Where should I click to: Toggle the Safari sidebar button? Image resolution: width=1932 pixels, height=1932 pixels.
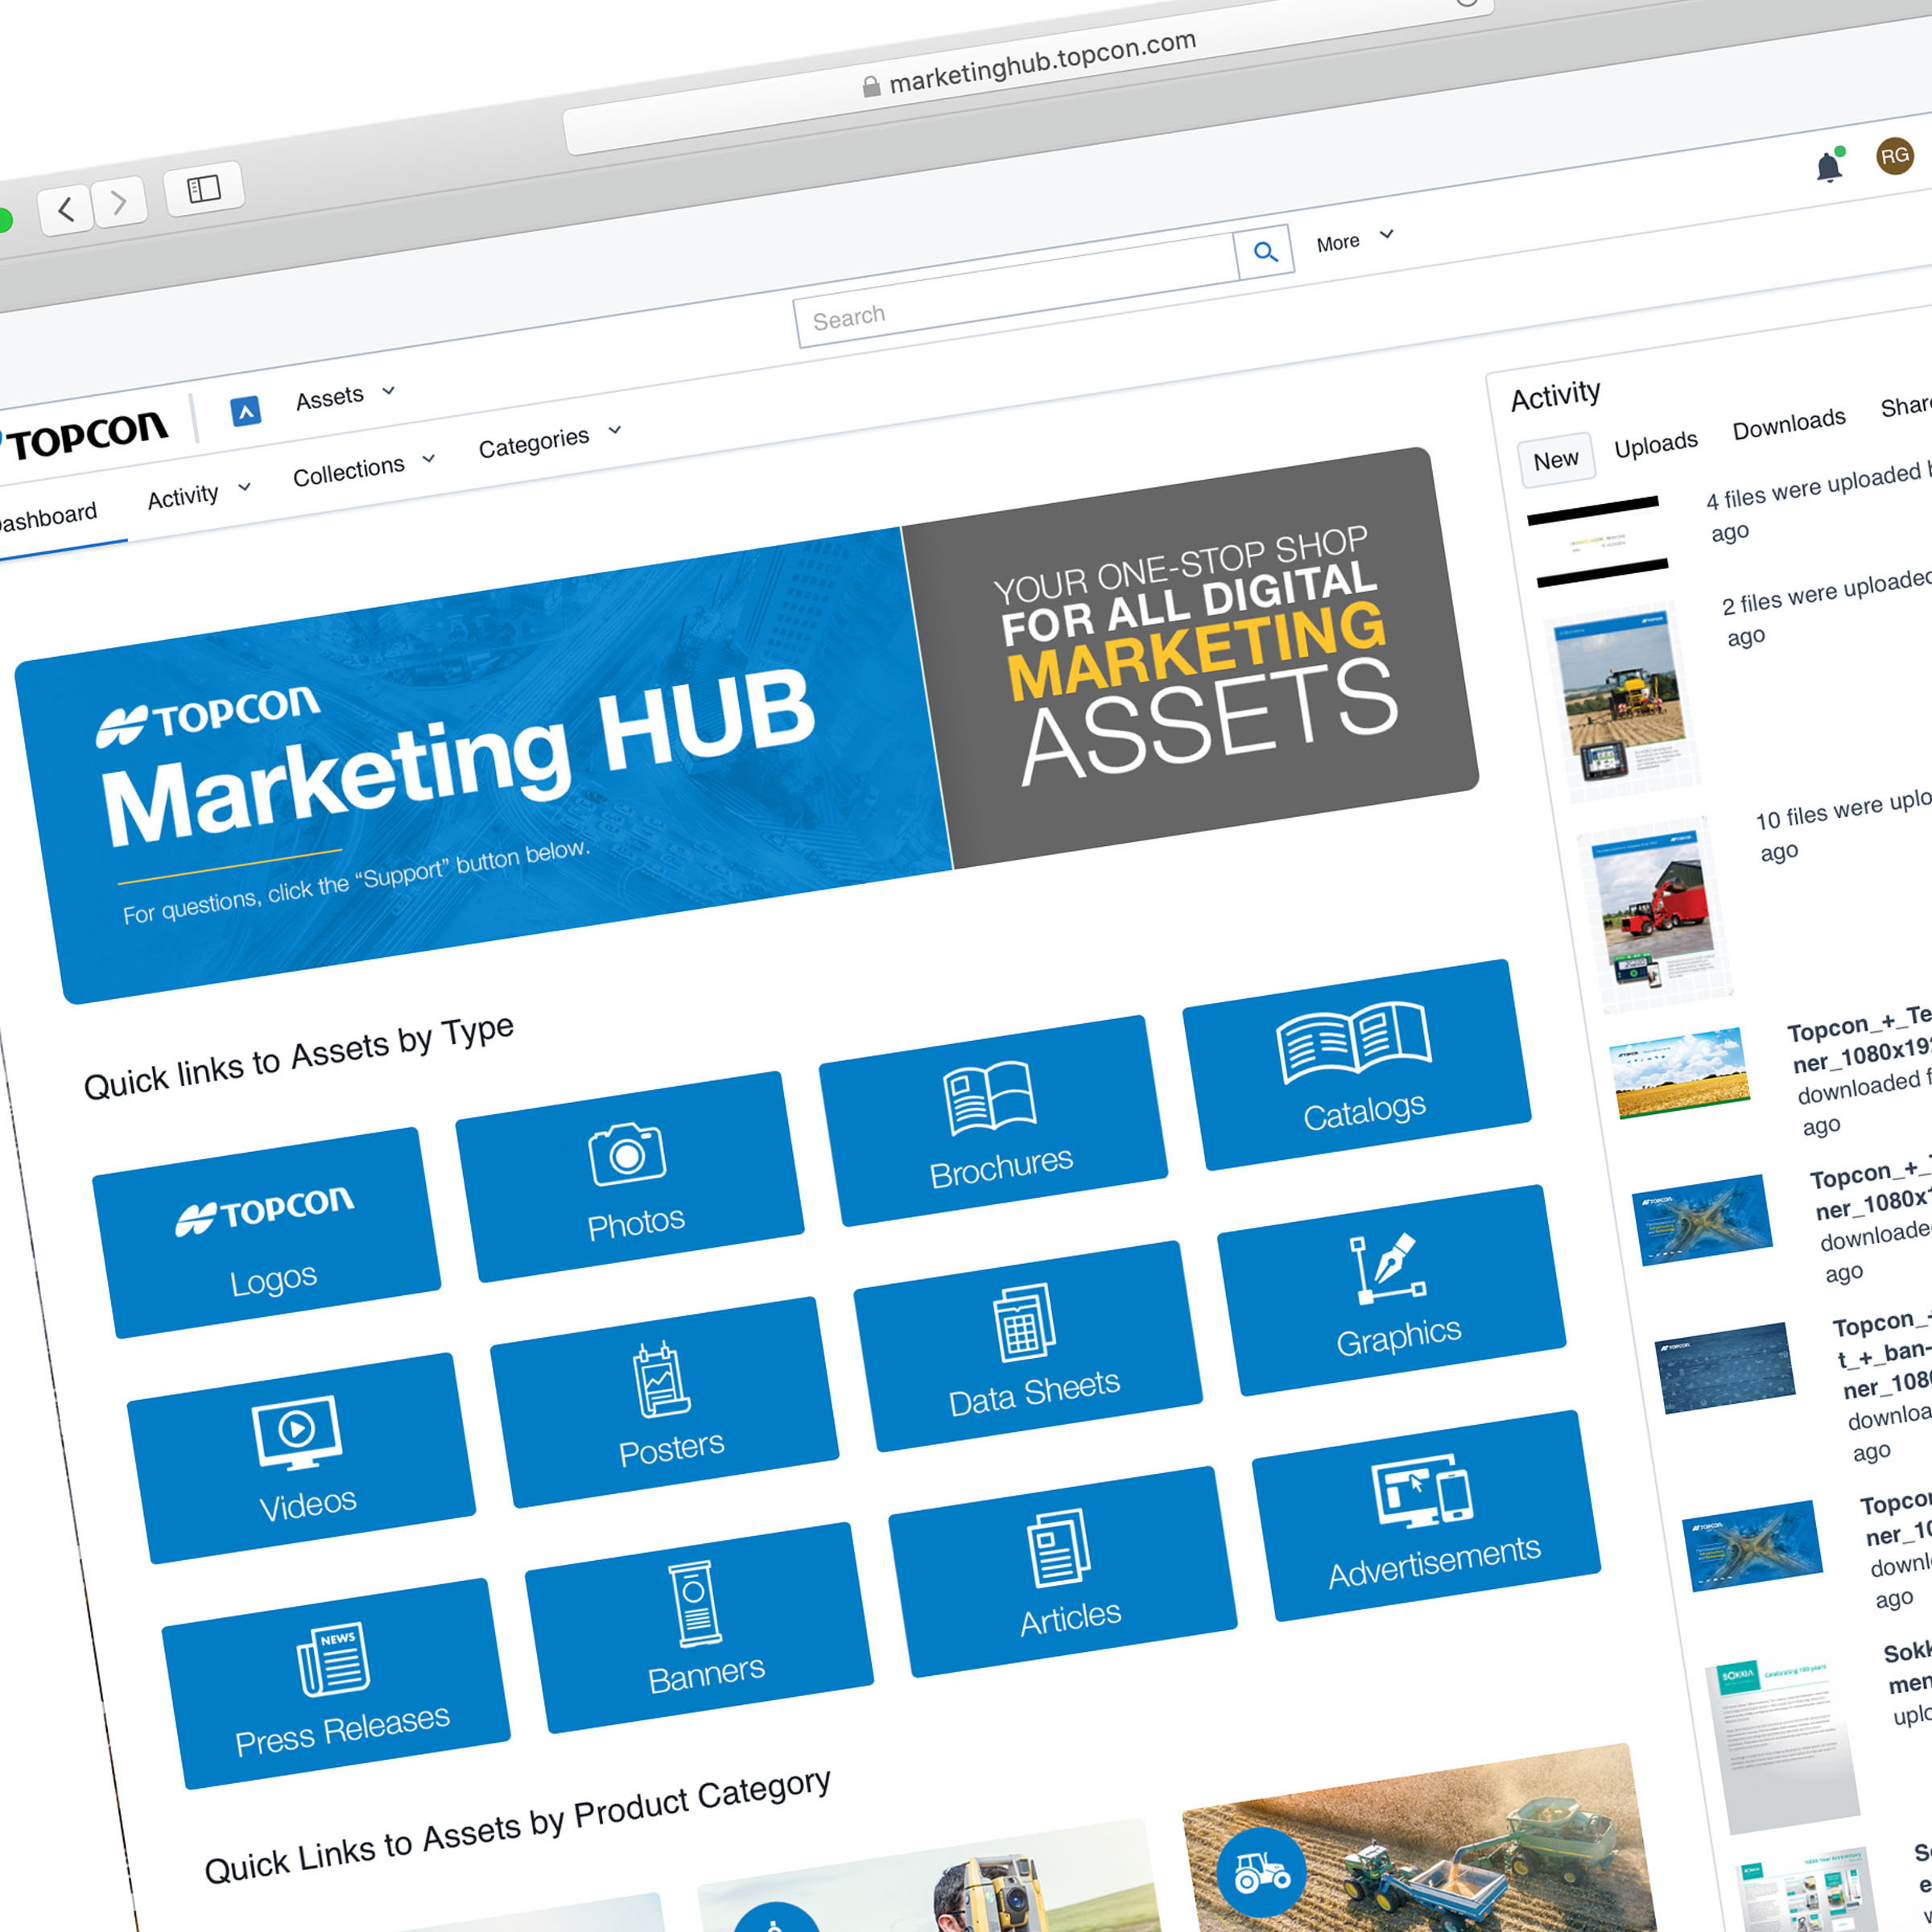coord(204,188)
